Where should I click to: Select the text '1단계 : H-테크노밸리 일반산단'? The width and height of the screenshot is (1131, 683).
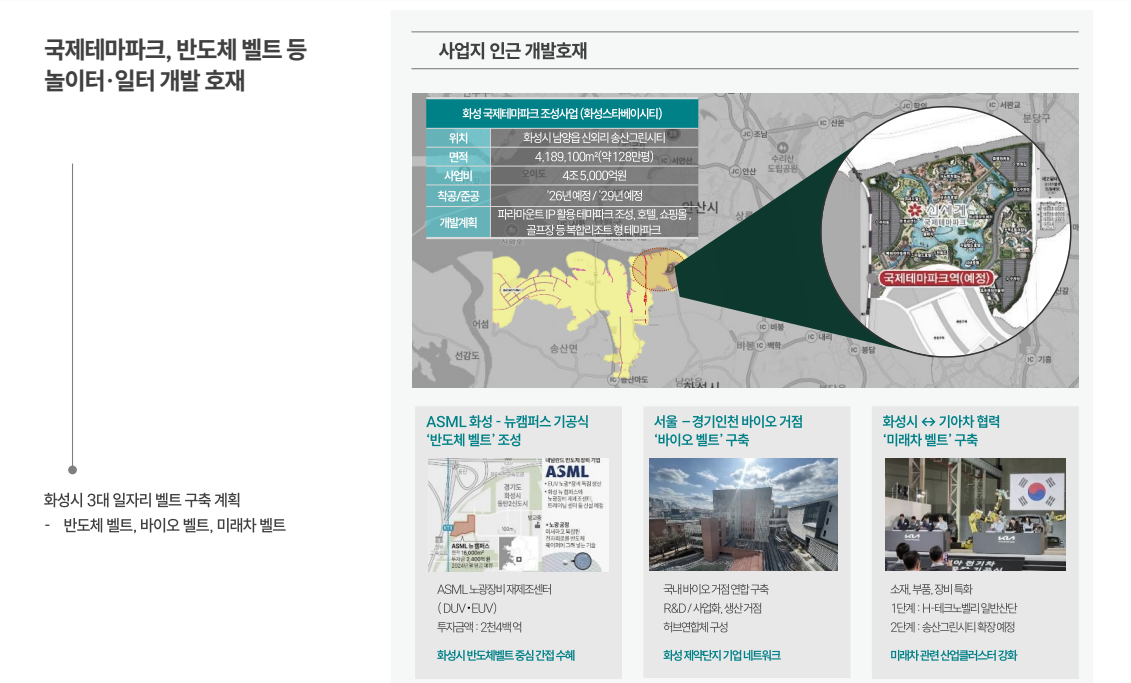point(954,608)
